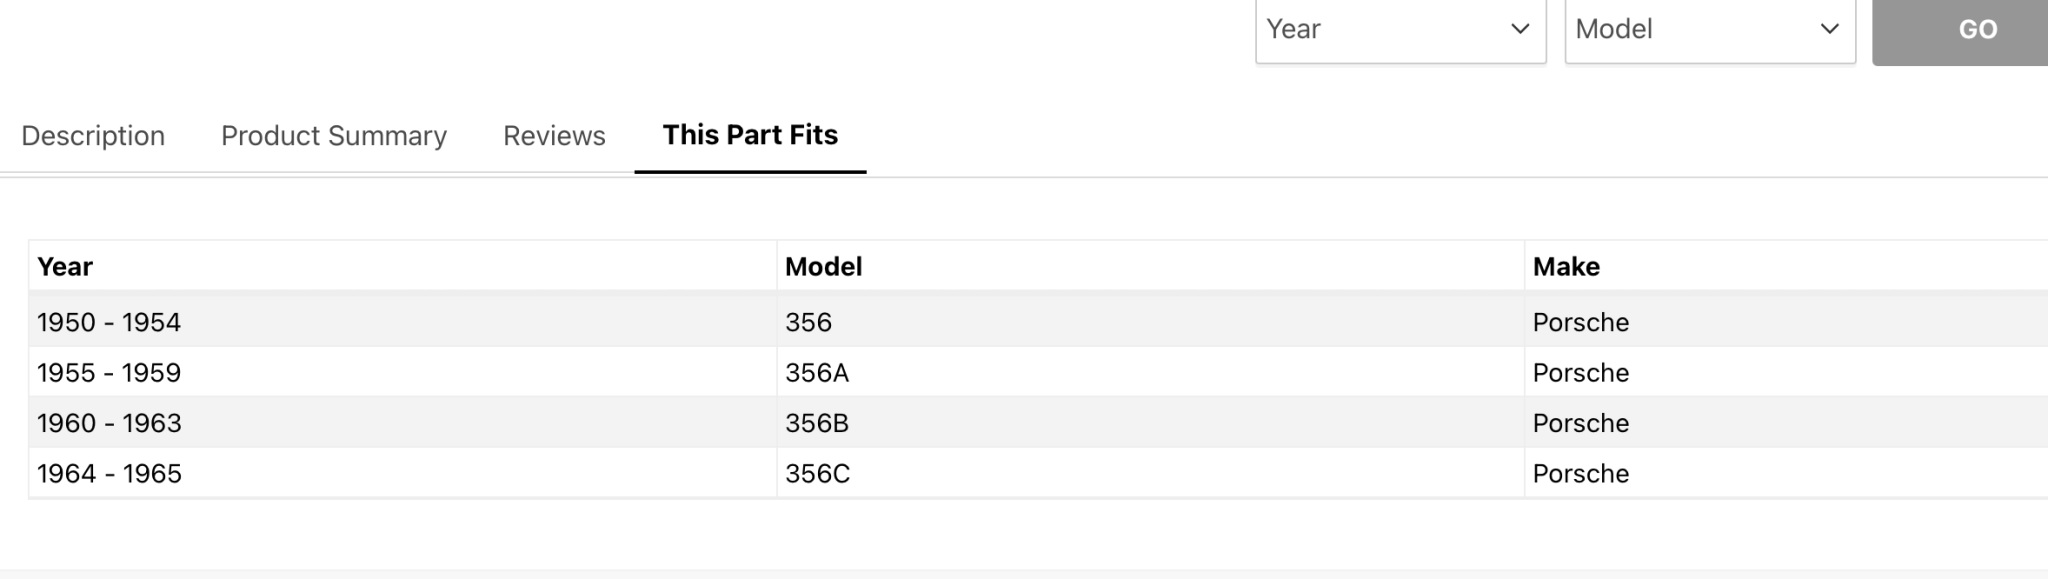This screenshot has width=2048, height=579.
Task: Show the Reviews tab
Action: coord(554,136)
